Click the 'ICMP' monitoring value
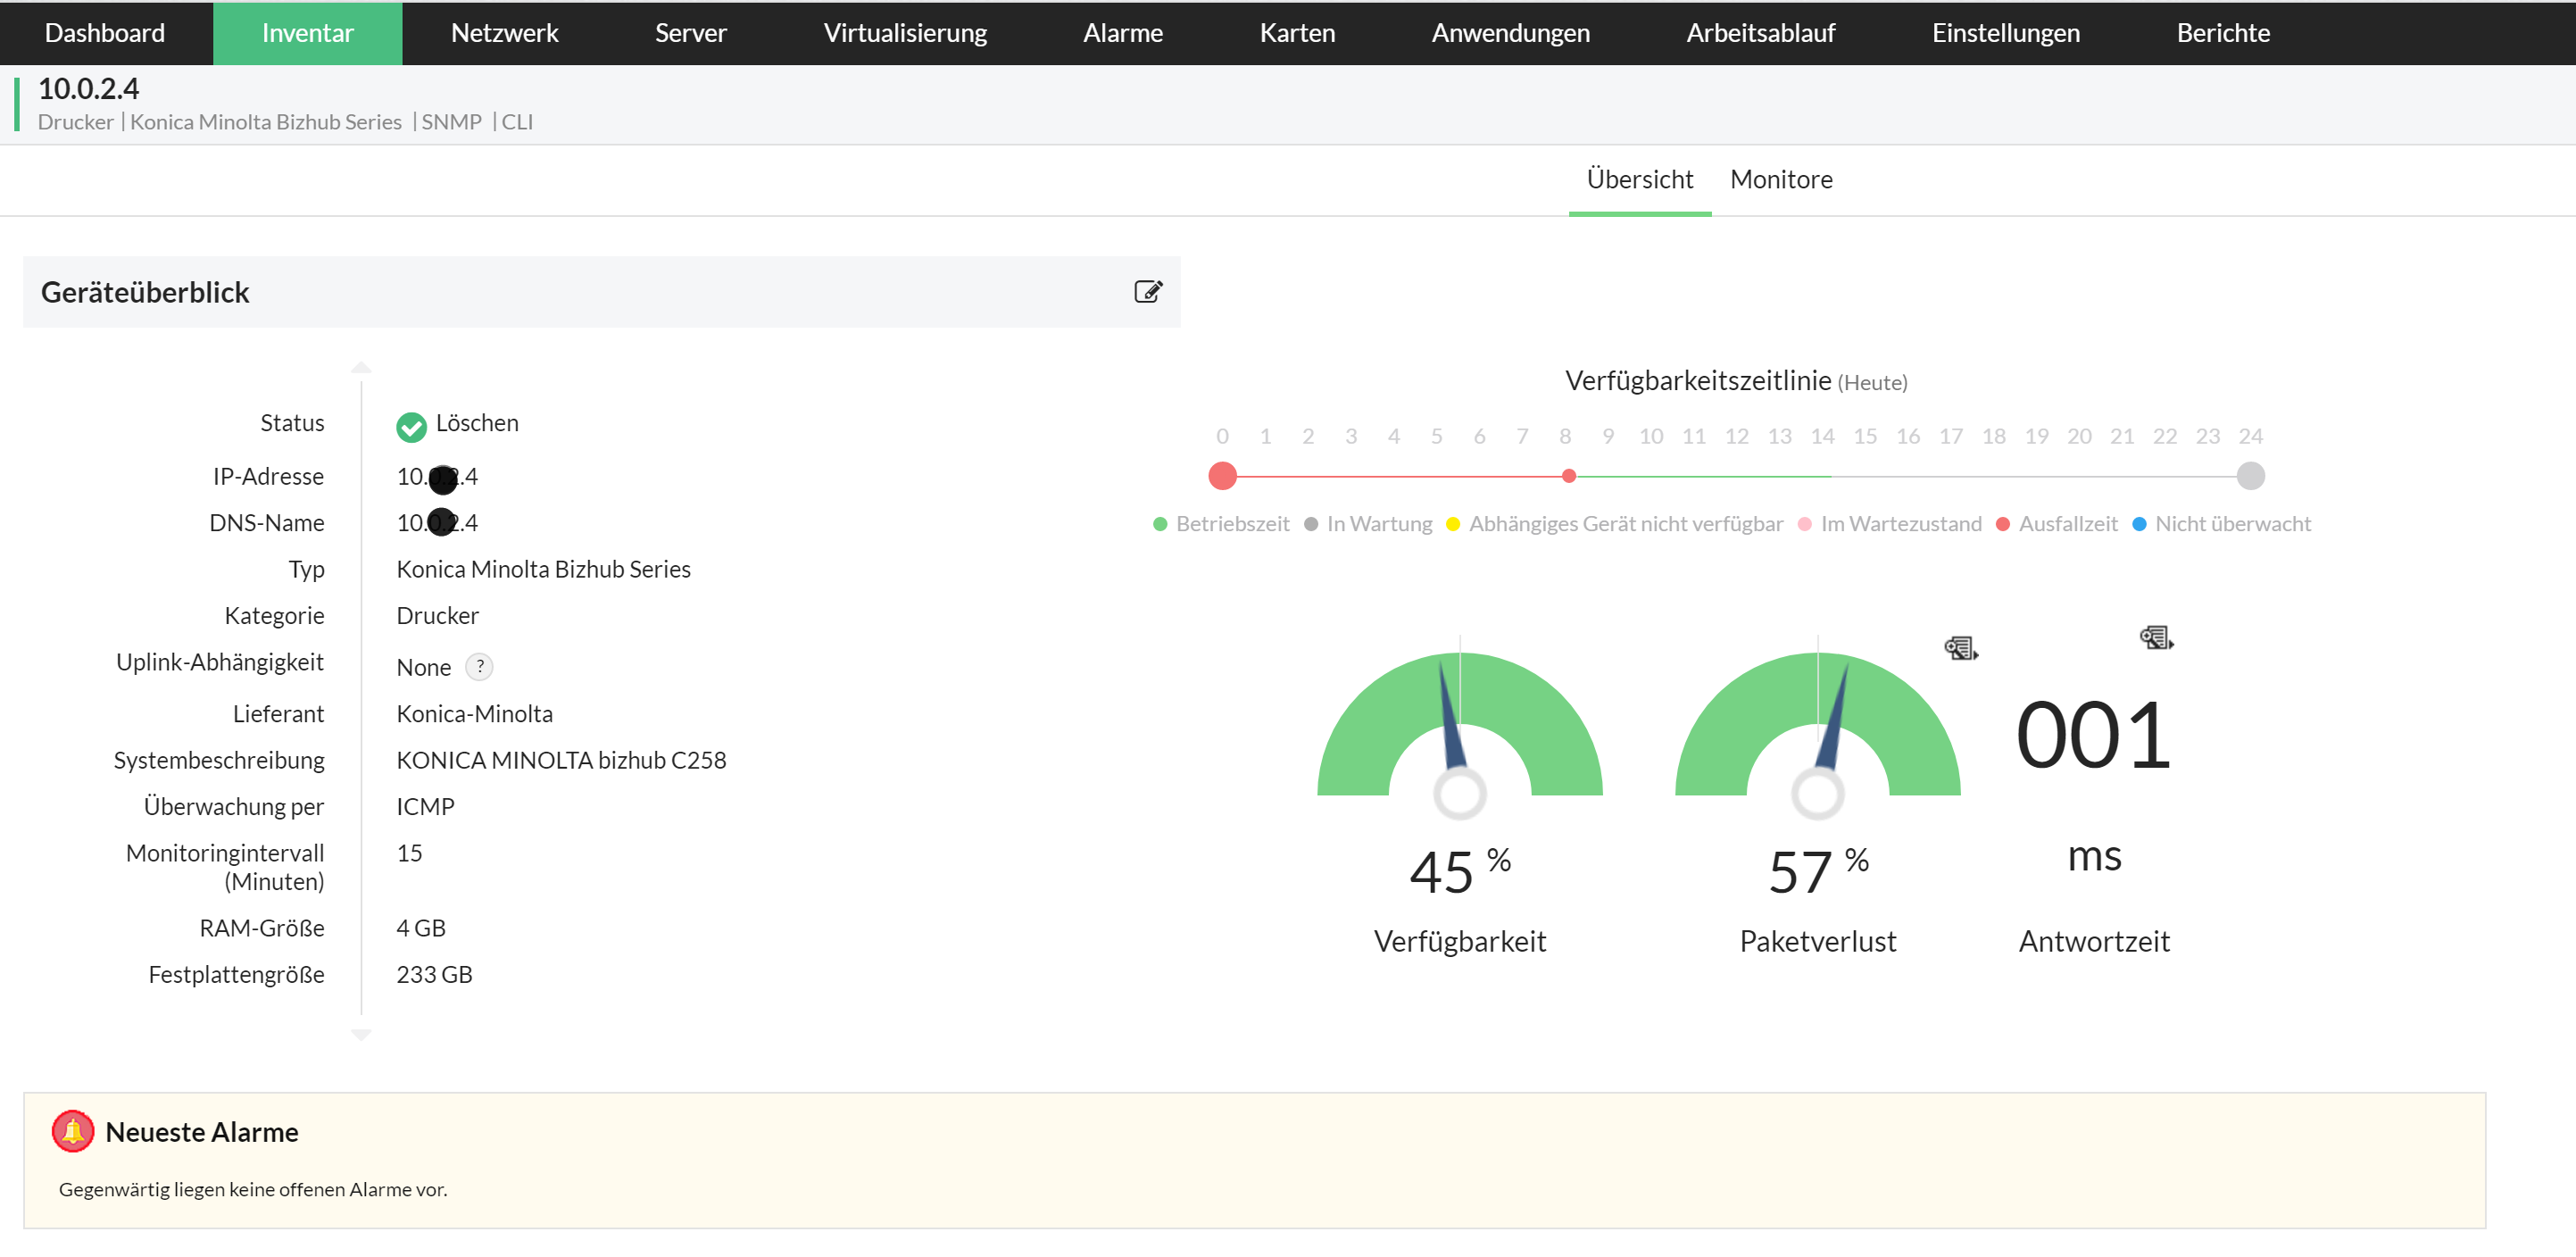 [425, 806]
